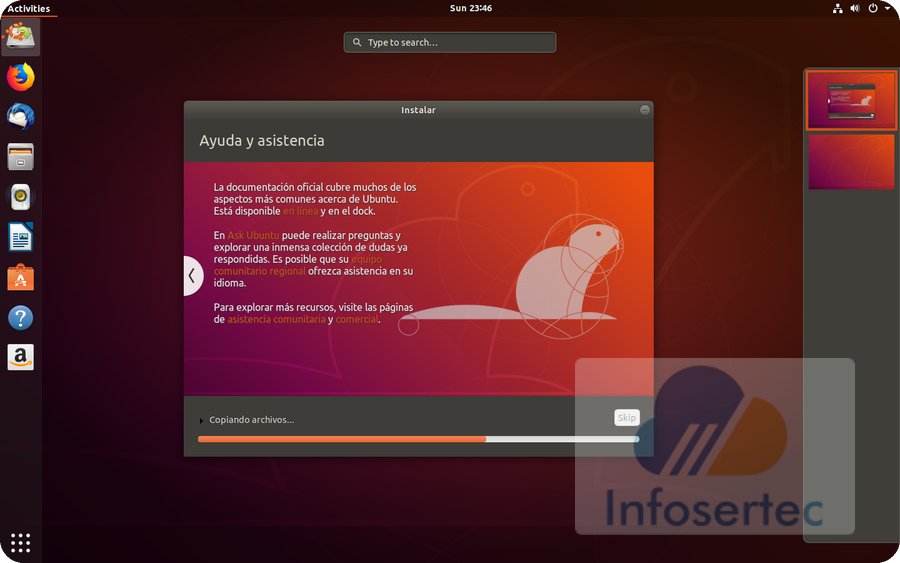
Task: Click the 'Type to search' field
Action: pyautogui.click(x=450, y=43)
